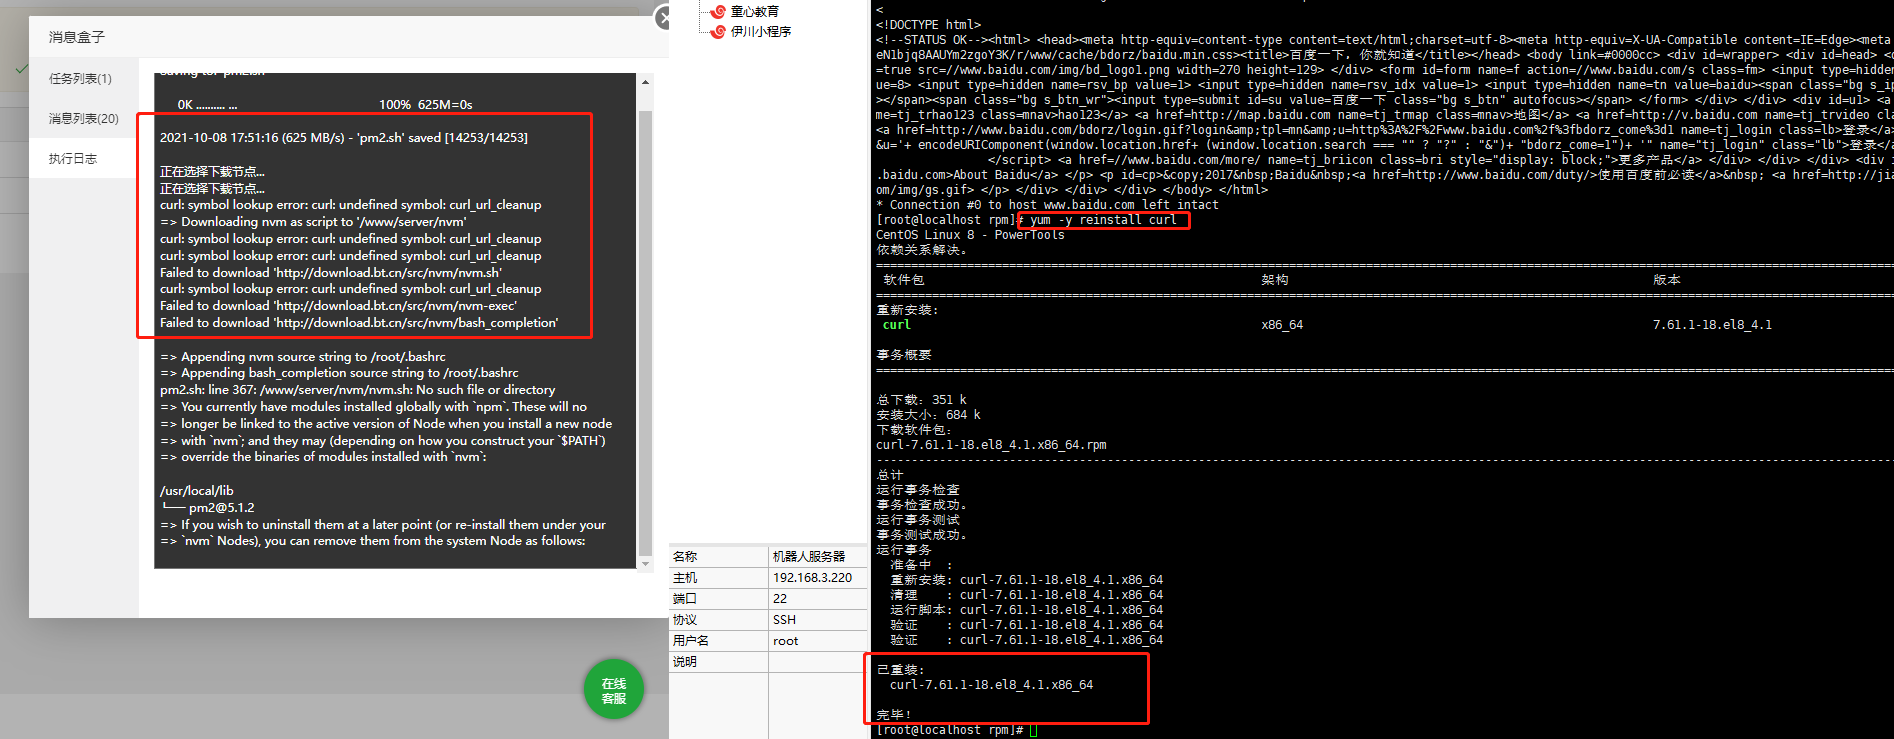Click the 完毕! line in terminal
Image resolution: width=1894 pixels, height=739 pixels.
[894, 714]
